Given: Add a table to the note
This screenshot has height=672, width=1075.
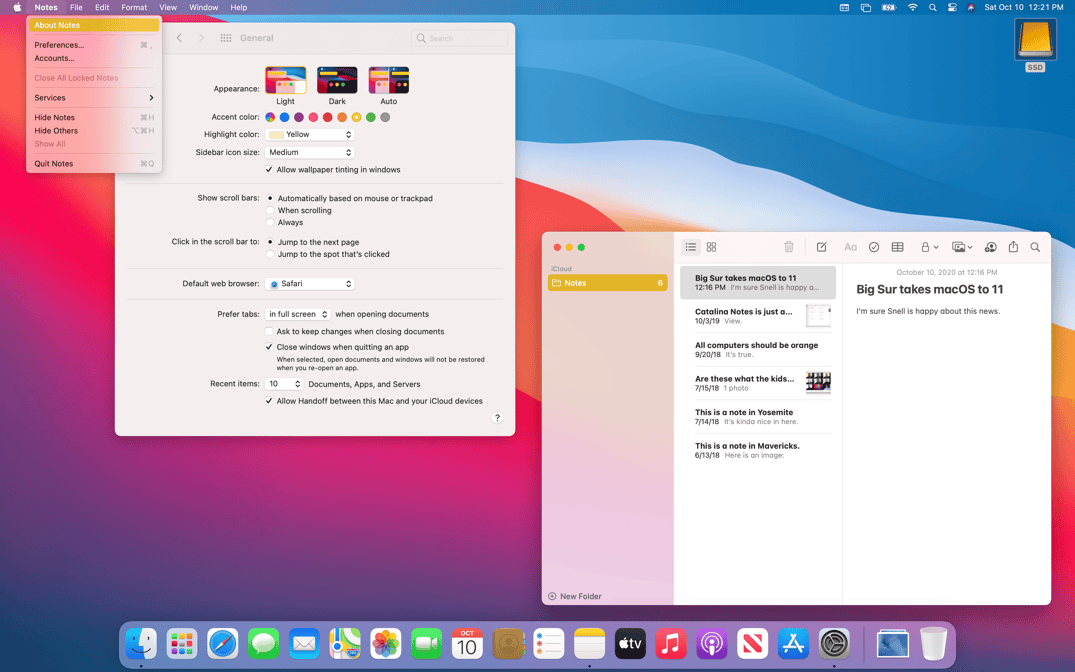Looking at the screenshot, I should pyautogui.click(x=897, y=247).
